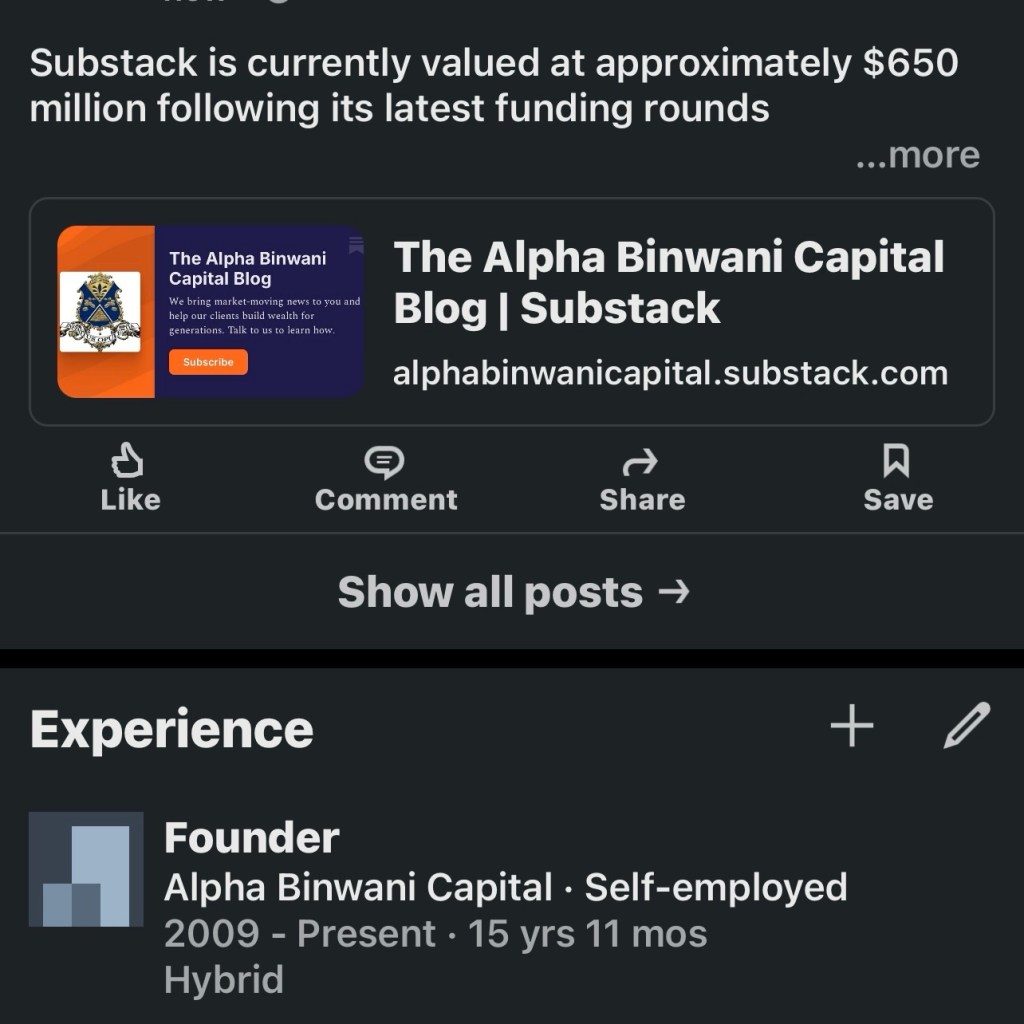Tap Alpha Binwani Capital · Self-employed text
This screenshot has width=1024, height=1024.
point(505,887)
